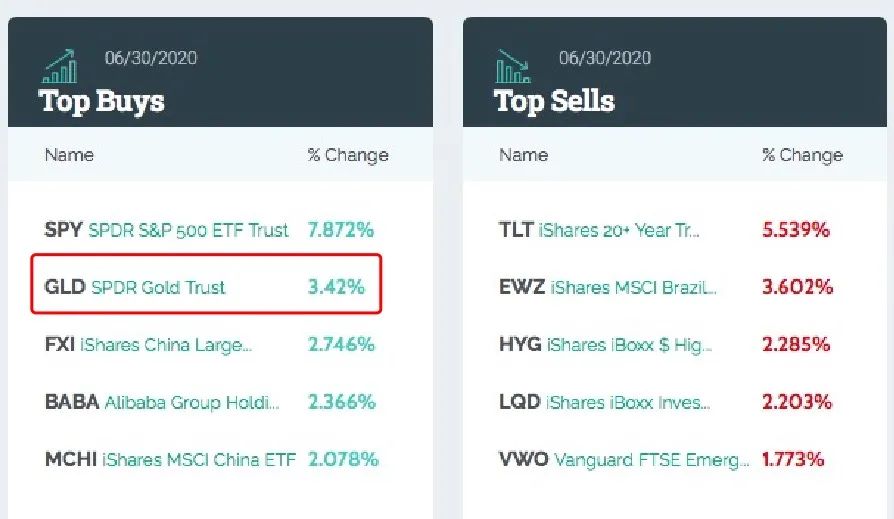Click the rising chart icon beside Top Buys
This screenshot has height=519, width=894.
(60, 67)
